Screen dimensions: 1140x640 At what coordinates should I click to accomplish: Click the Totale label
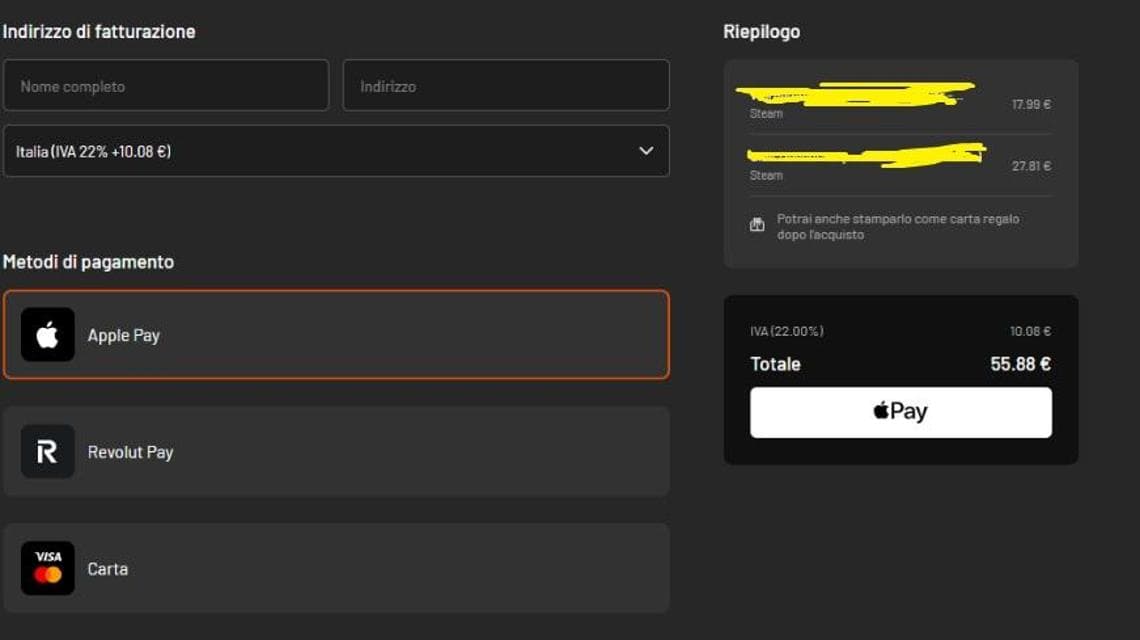[x=775, y=364]
